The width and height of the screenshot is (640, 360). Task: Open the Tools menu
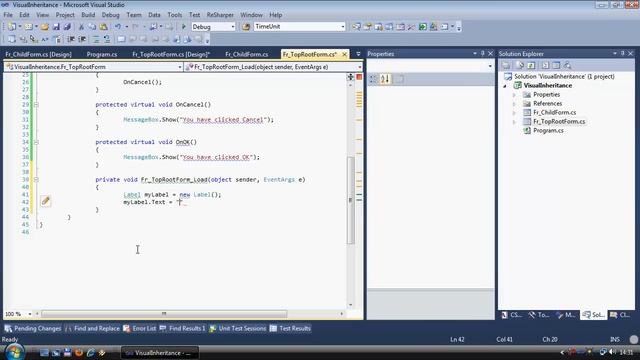pyautogui.click(x=175, y=15)
